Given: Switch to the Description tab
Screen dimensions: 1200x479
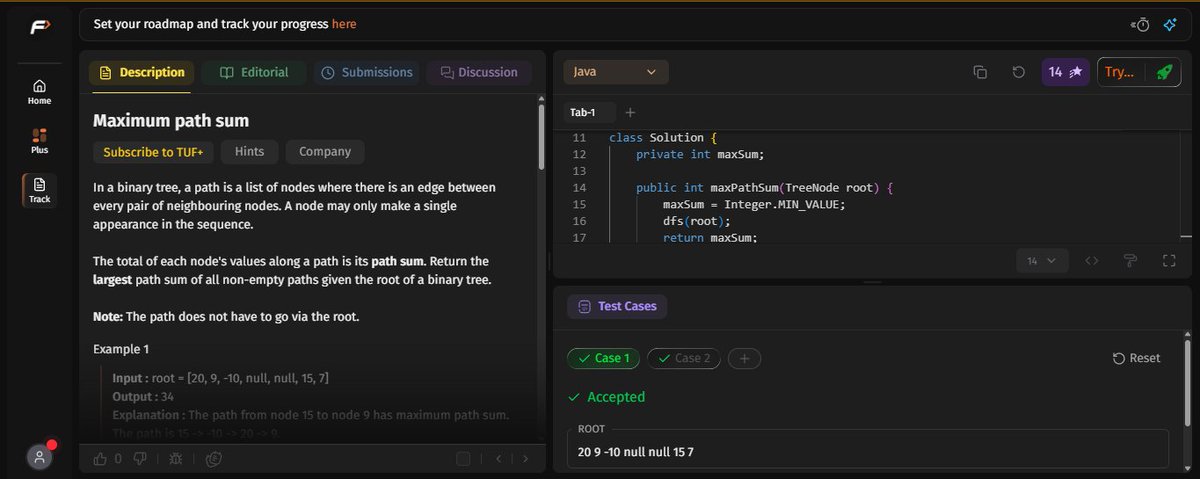Looking at the screenshot, I should [140, 72].
